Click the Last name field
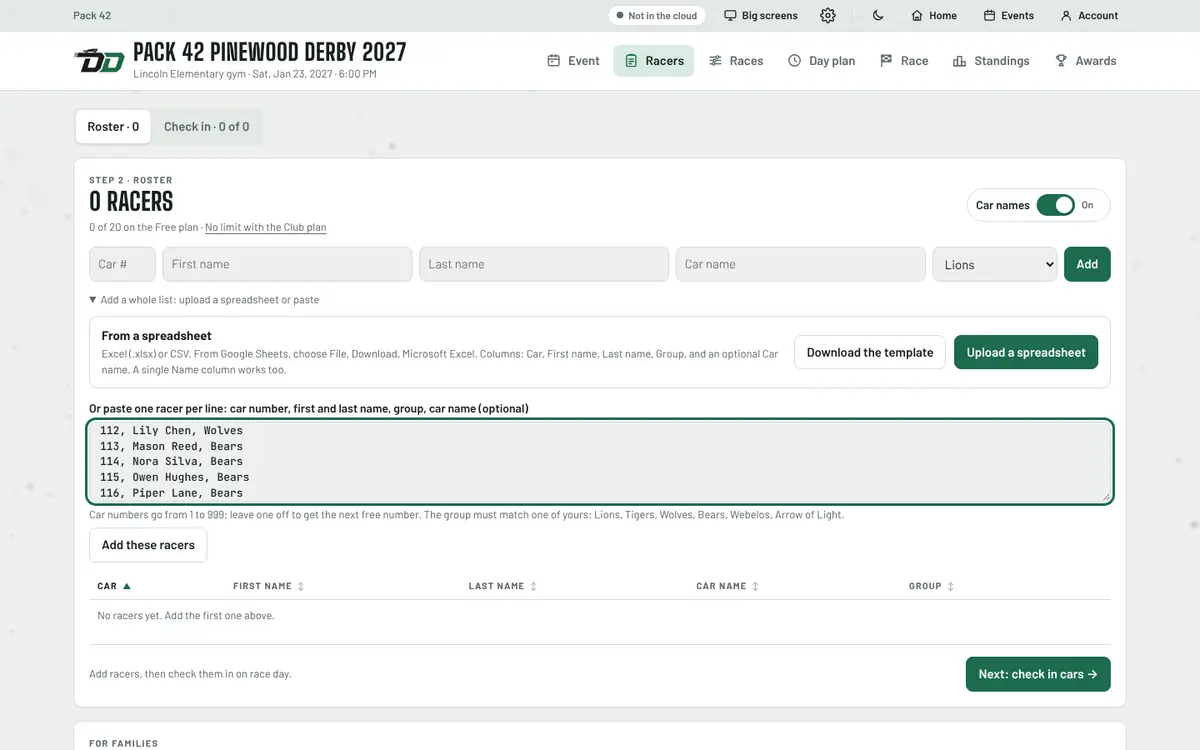The image size is (1200, 750). [544, 264]
